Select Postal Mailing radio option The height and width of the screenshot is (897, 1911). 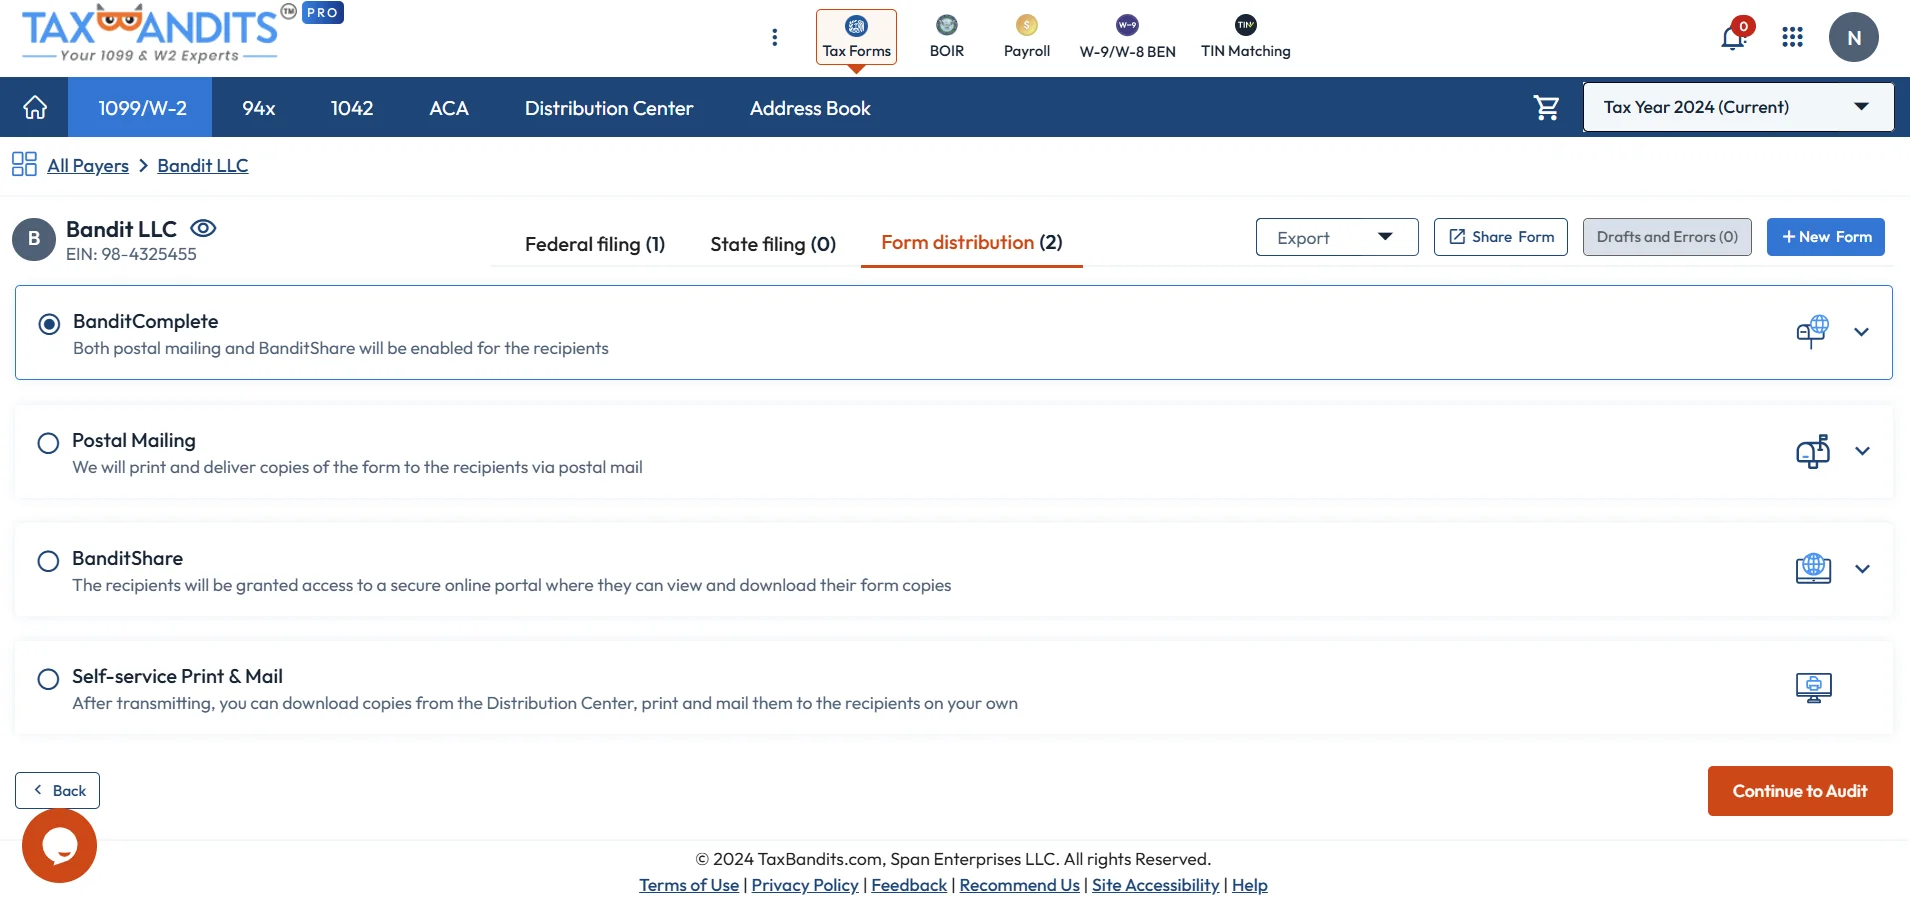pos(48,443)
